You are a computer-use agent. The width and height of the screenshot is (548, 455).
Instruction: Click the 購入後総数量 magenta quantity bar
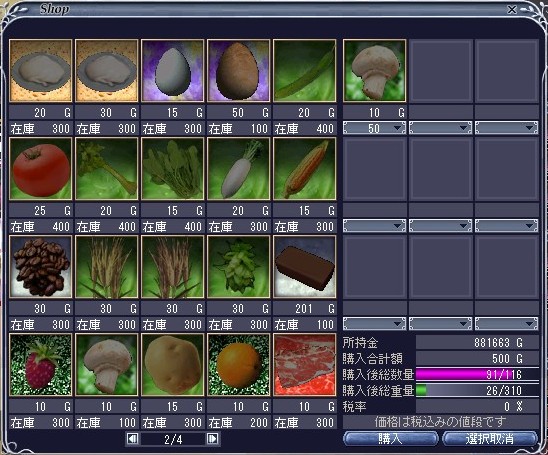pos(477,375)
